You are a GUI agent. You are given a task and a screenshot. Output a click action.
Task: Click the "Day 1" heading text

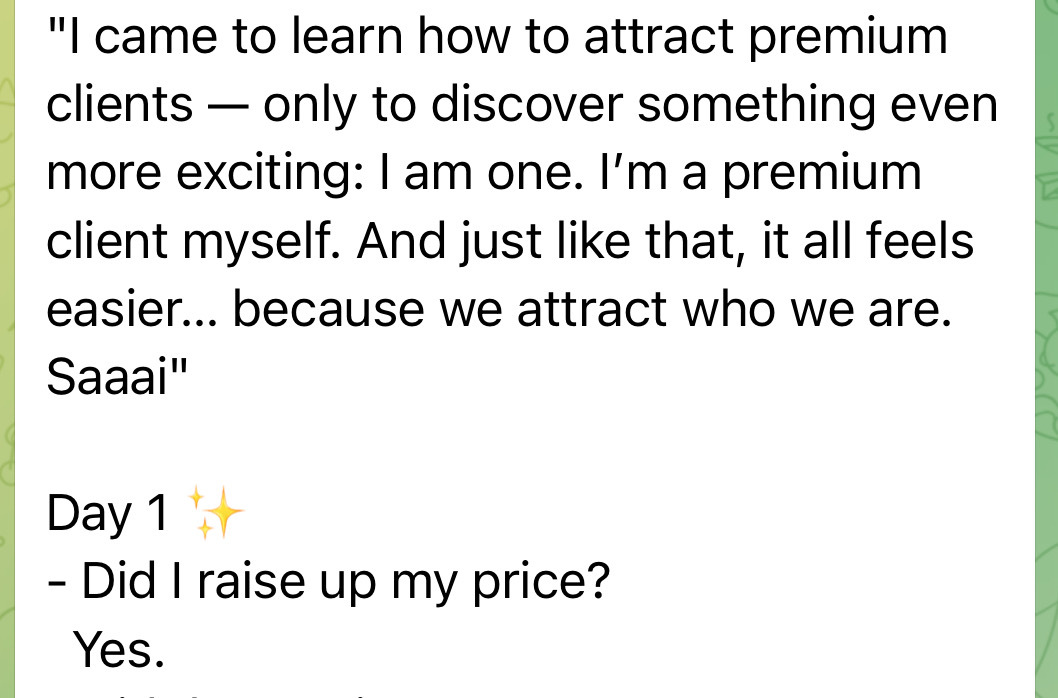click(107, 515)
